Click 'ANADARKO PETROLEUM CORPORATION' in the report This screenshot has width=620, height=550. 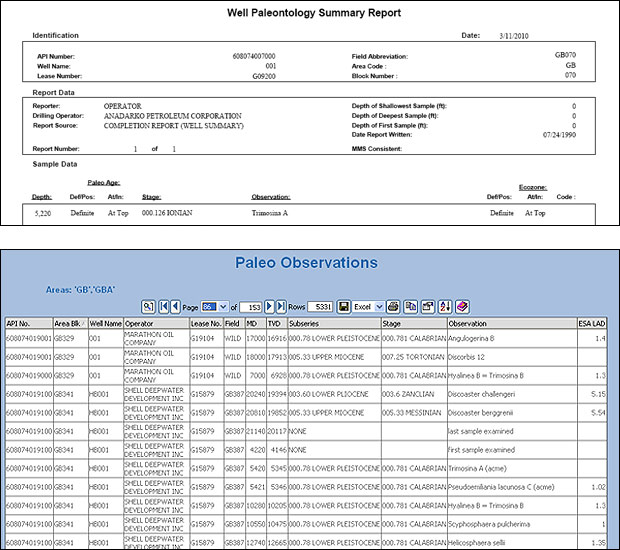173,116
